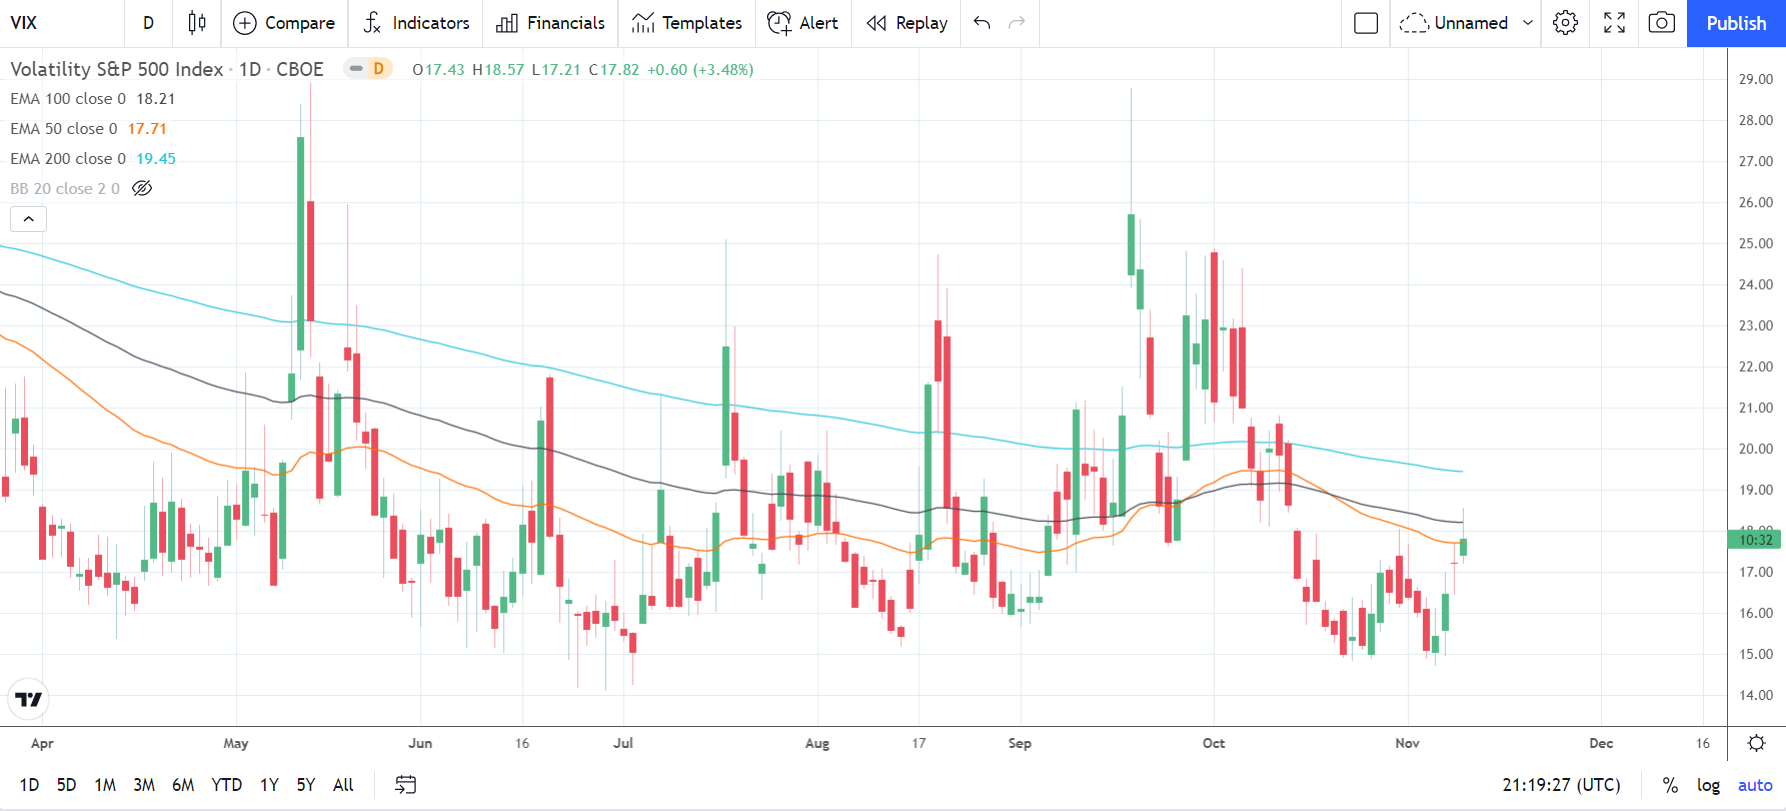
Task: Click the undo arrow
Action: pyautogui.click(x=982, y=23)
